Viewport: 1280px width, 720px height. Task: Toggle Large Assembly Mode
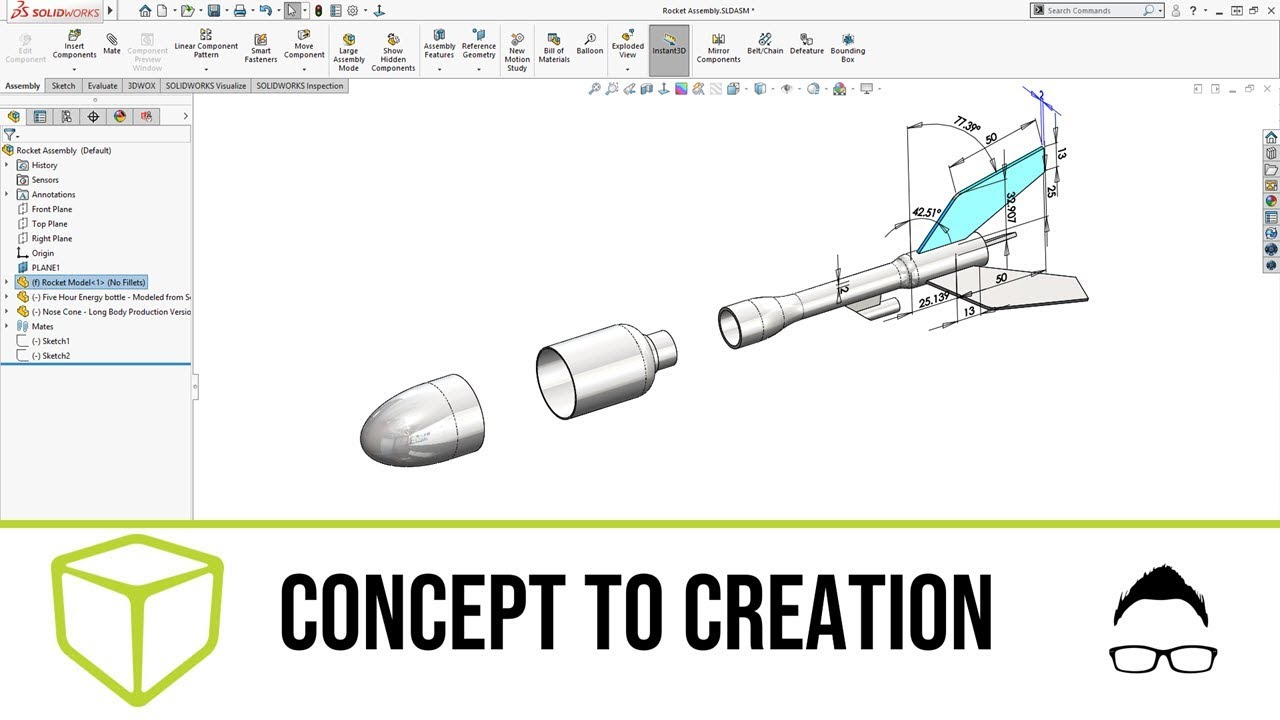349,52
